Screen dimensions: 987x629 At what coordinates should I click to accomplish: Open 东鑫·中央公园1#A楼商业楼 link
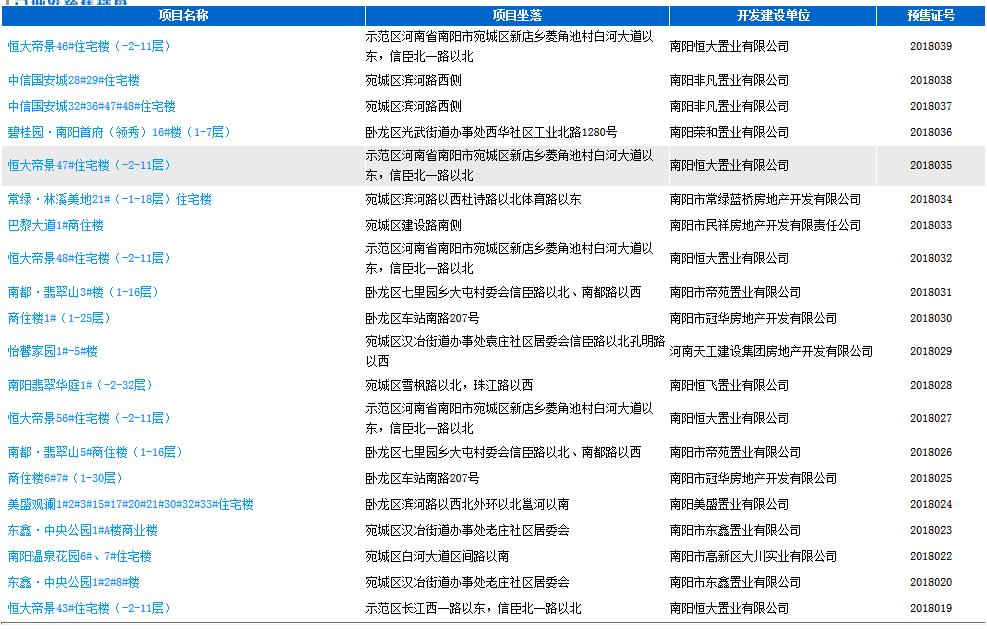82,530
